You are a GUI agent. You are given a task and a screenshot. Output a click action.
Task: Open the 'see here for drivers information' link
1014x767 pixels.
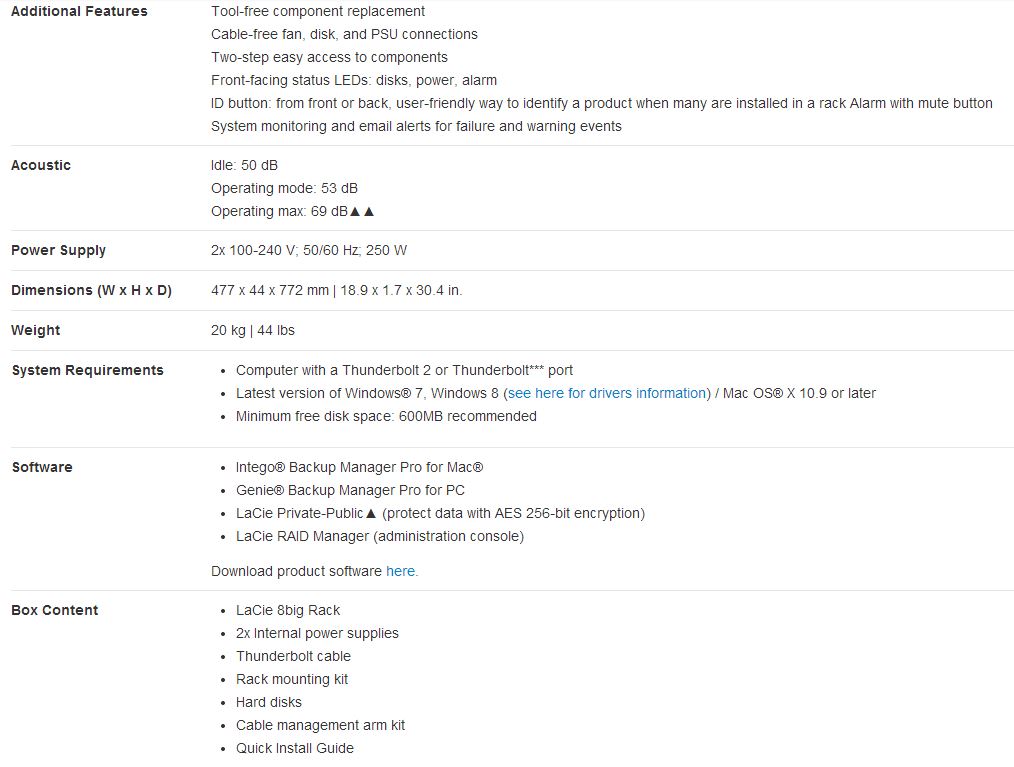[607, 393]
